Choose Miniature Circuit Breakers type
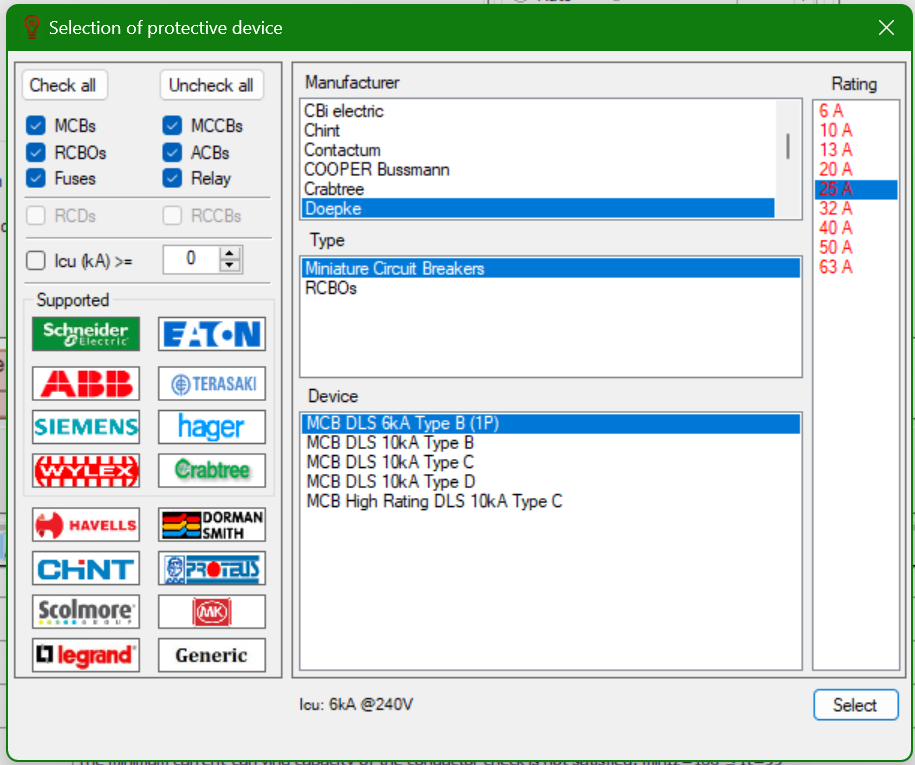 click(551, 268)
